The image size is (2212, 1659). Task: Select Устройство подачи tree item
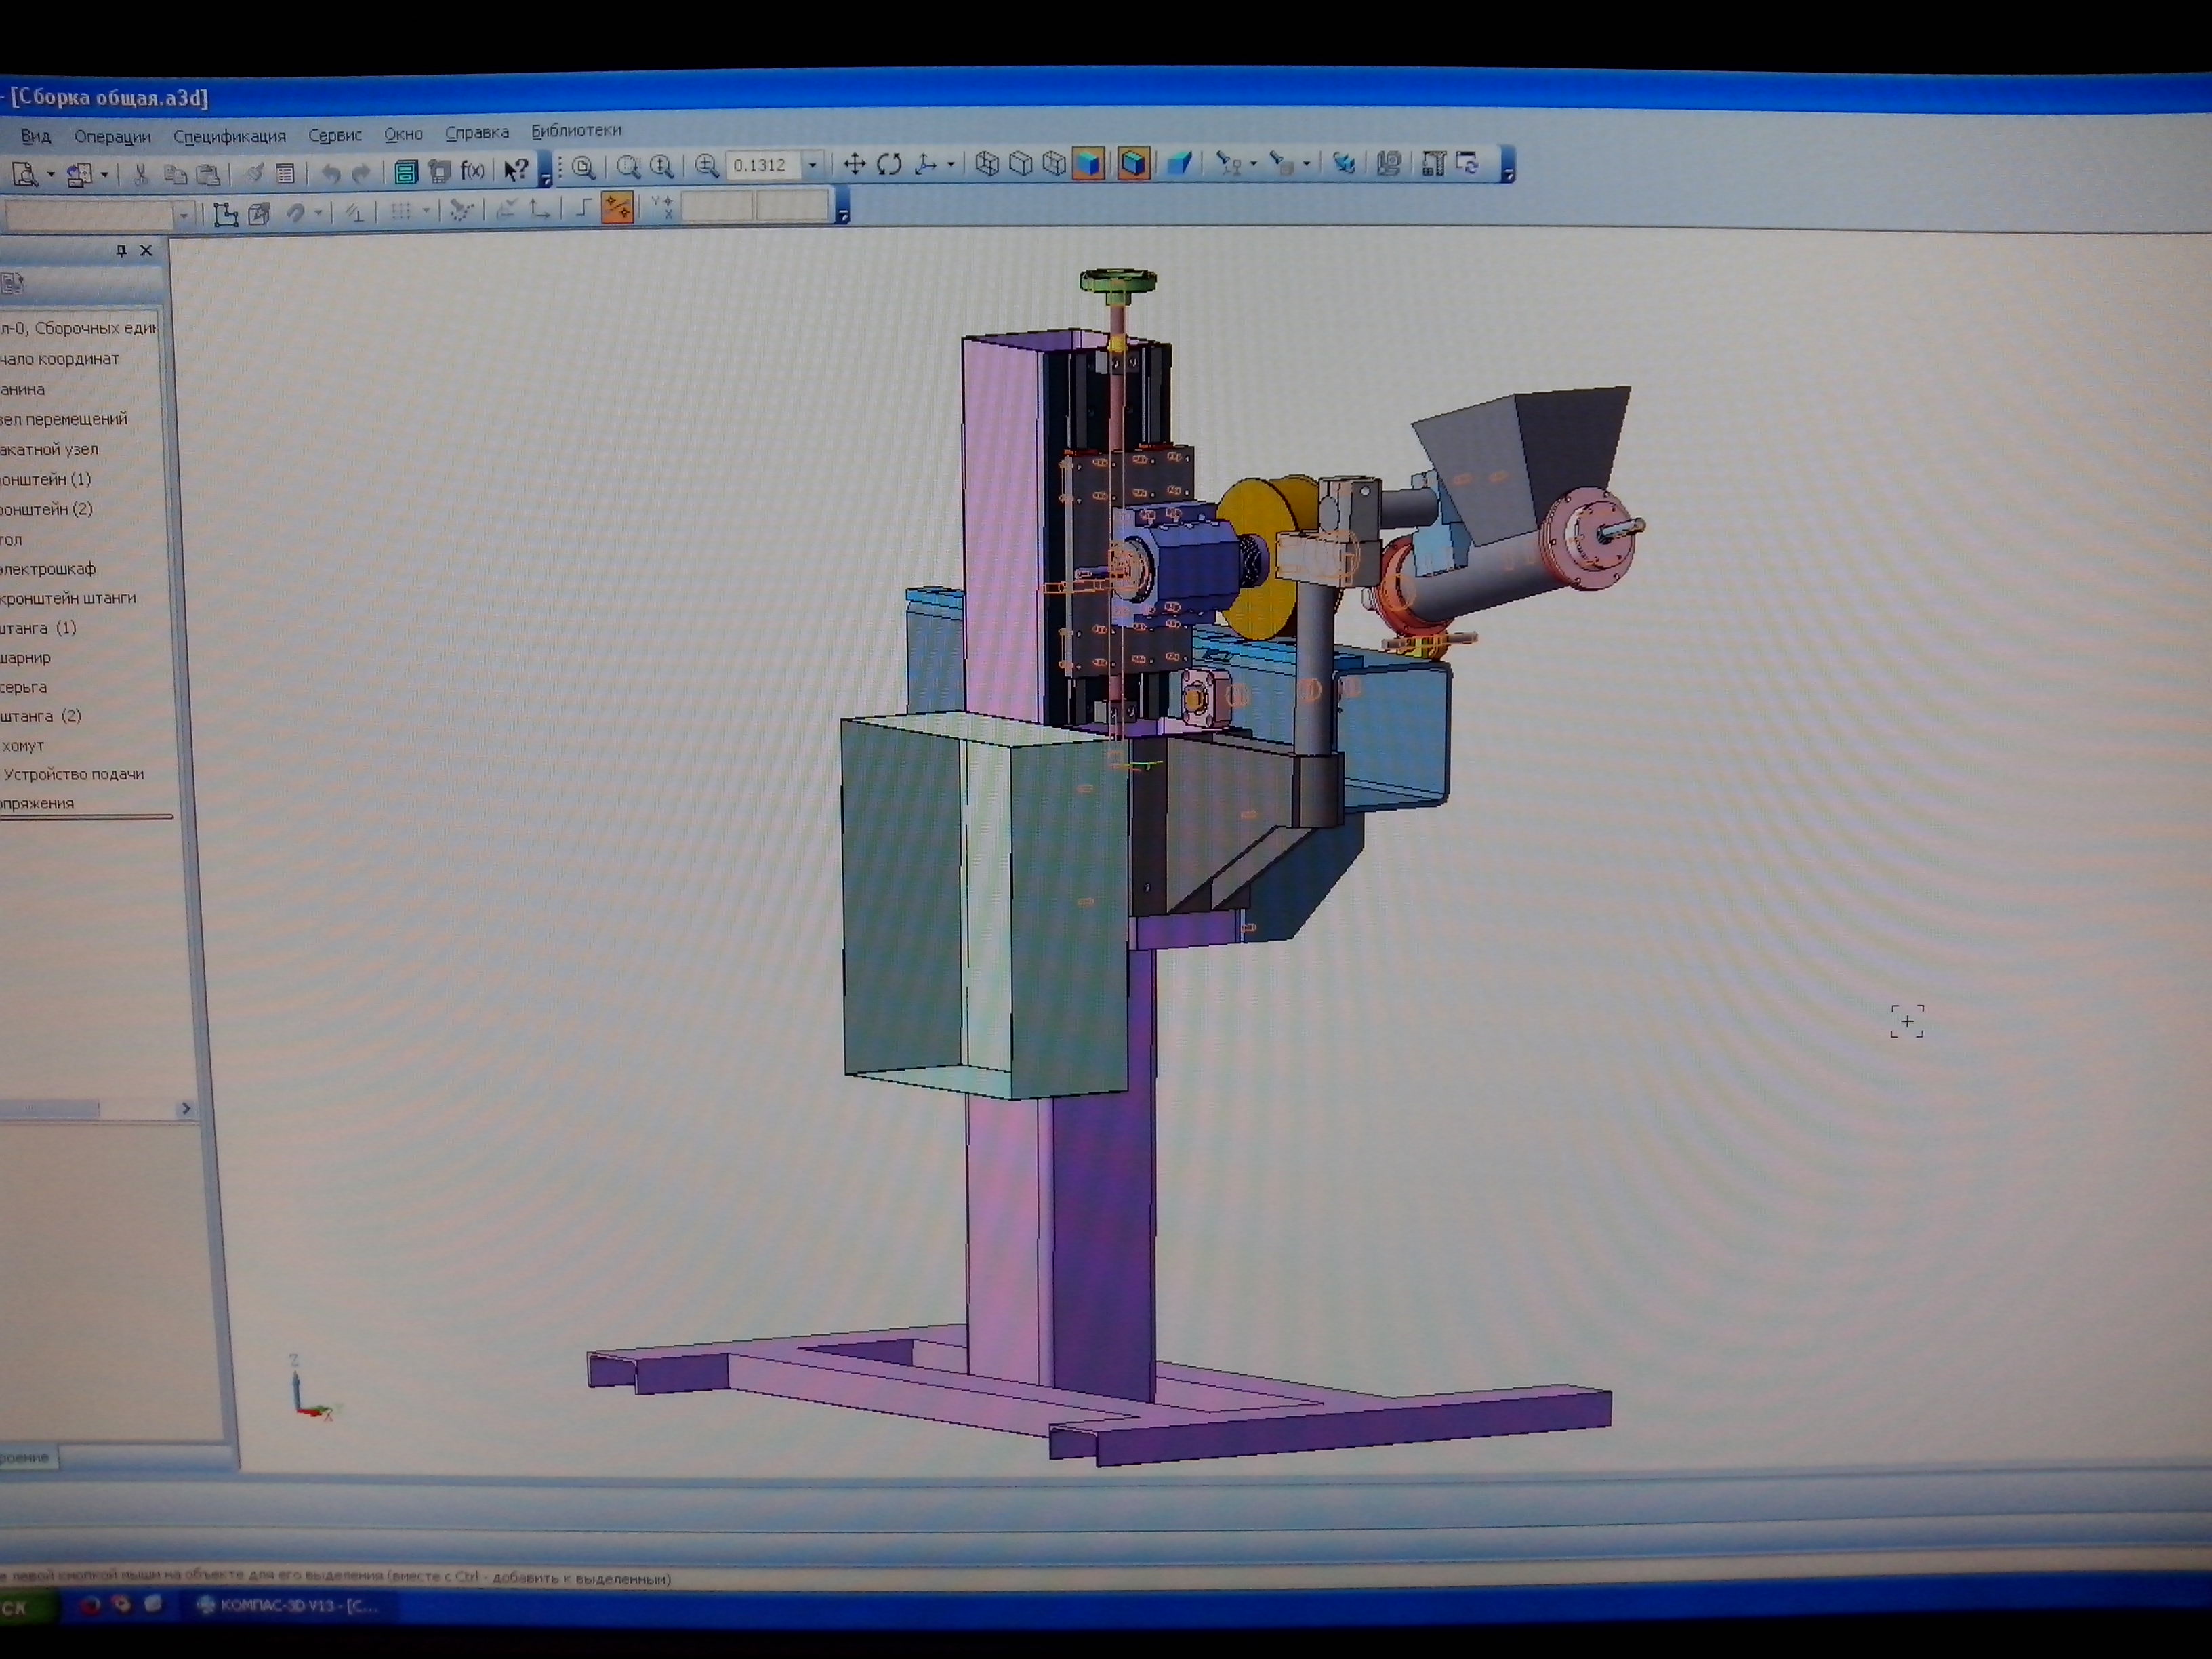pyautogui.click(x=74, y=774)
